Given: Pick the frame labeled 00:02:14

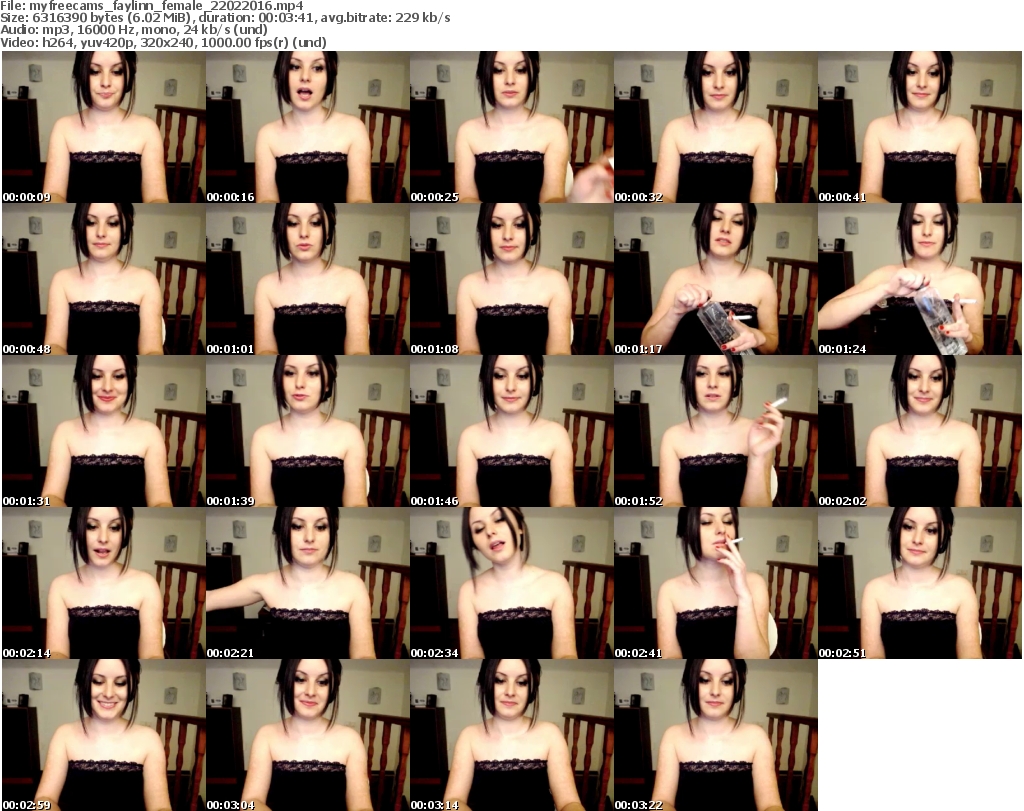Looking at the screenshot, I should click(104, 583).
